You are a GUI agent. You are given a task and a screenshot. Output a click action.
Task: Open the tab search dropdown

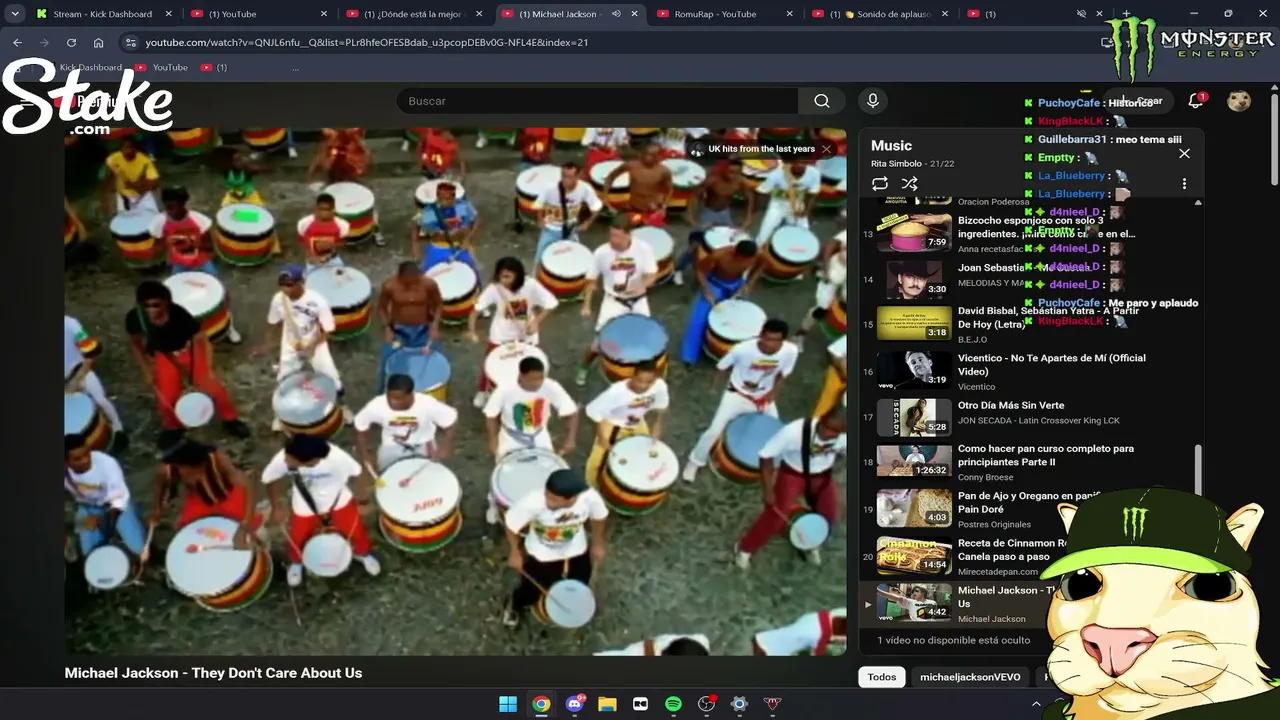click(15, 14)
